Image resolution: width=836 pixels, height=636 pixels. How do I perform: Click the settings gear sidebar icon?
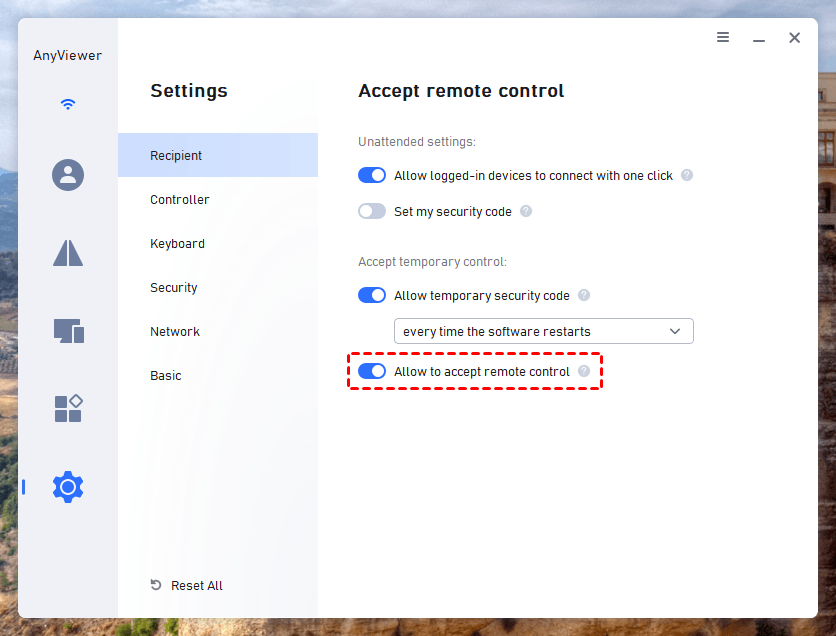point(68,487)
